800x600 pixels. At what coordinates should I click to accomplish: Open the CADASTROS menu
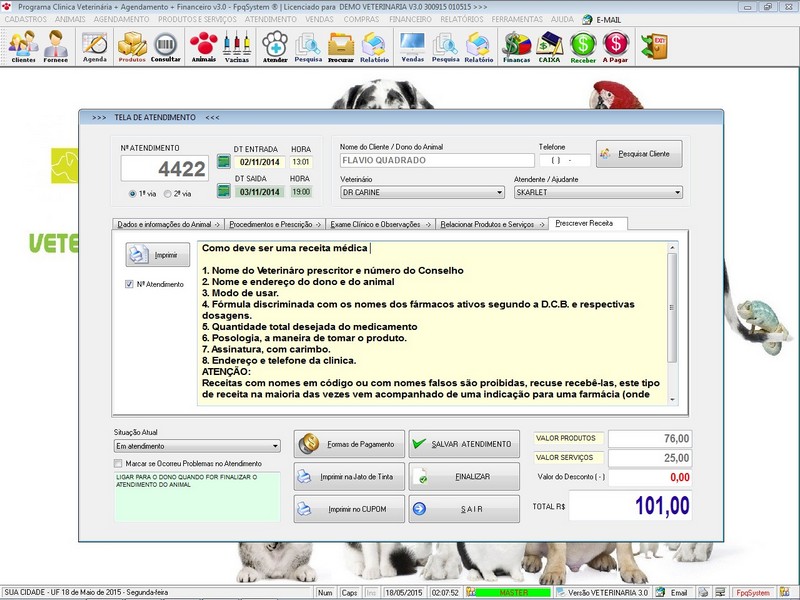click(26, 19)
